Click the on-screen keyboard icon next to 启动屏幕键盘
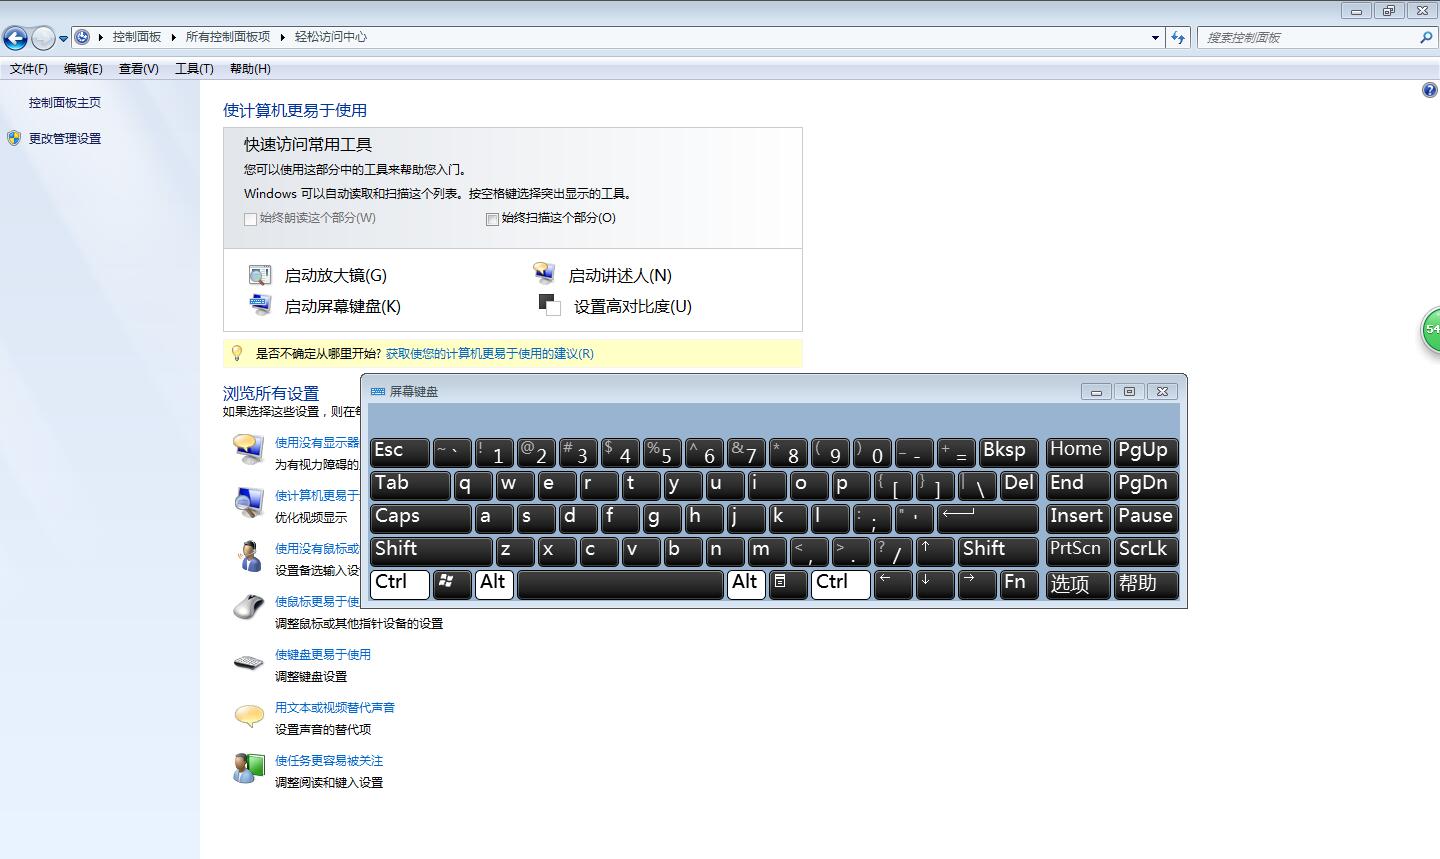 [x=260, y=305]
